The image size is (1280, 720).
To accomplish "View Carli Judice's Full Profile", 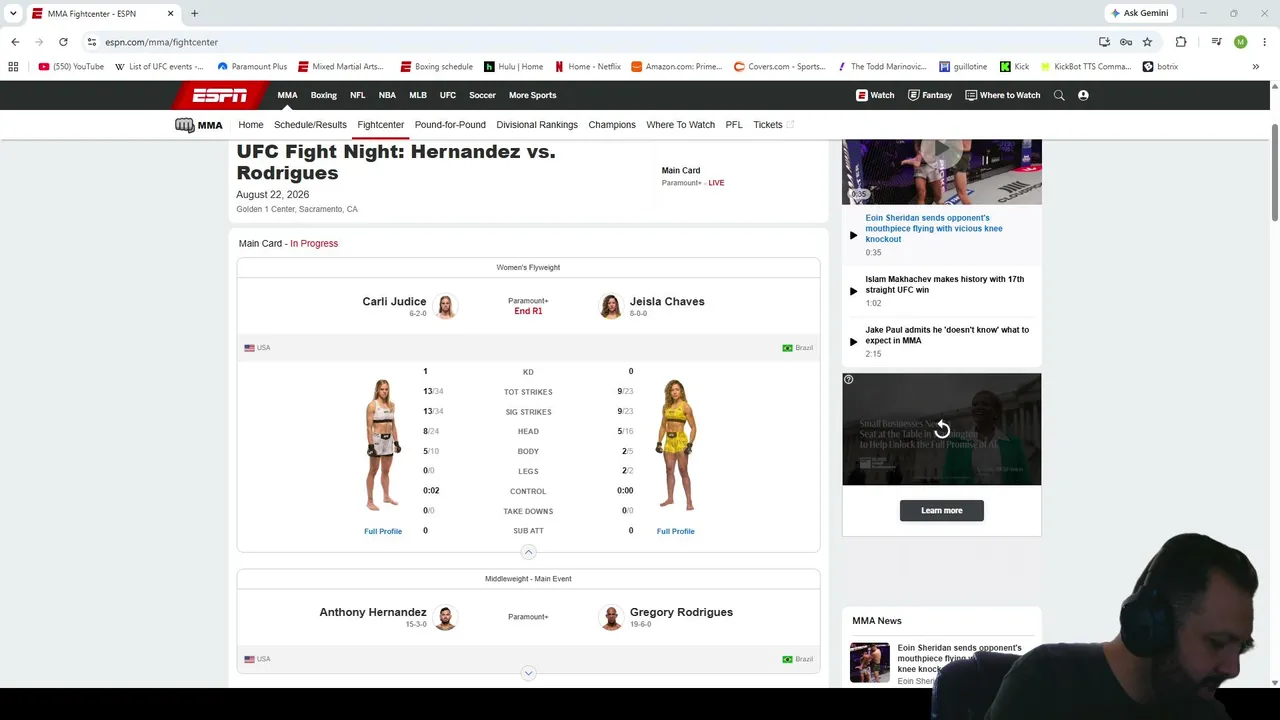I will tap(383, 531).
